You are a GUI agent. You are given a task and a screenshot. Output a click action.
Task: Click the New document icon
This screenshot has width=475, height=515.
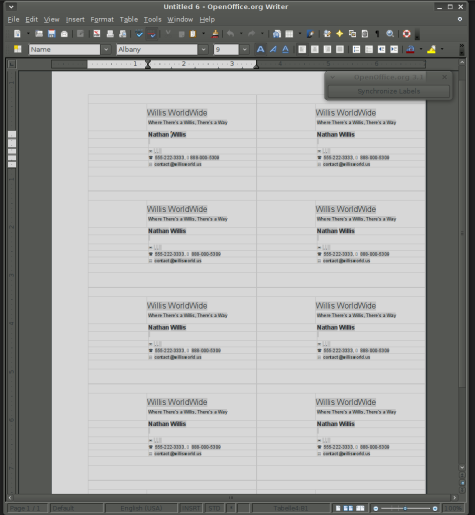click(17, 34)
